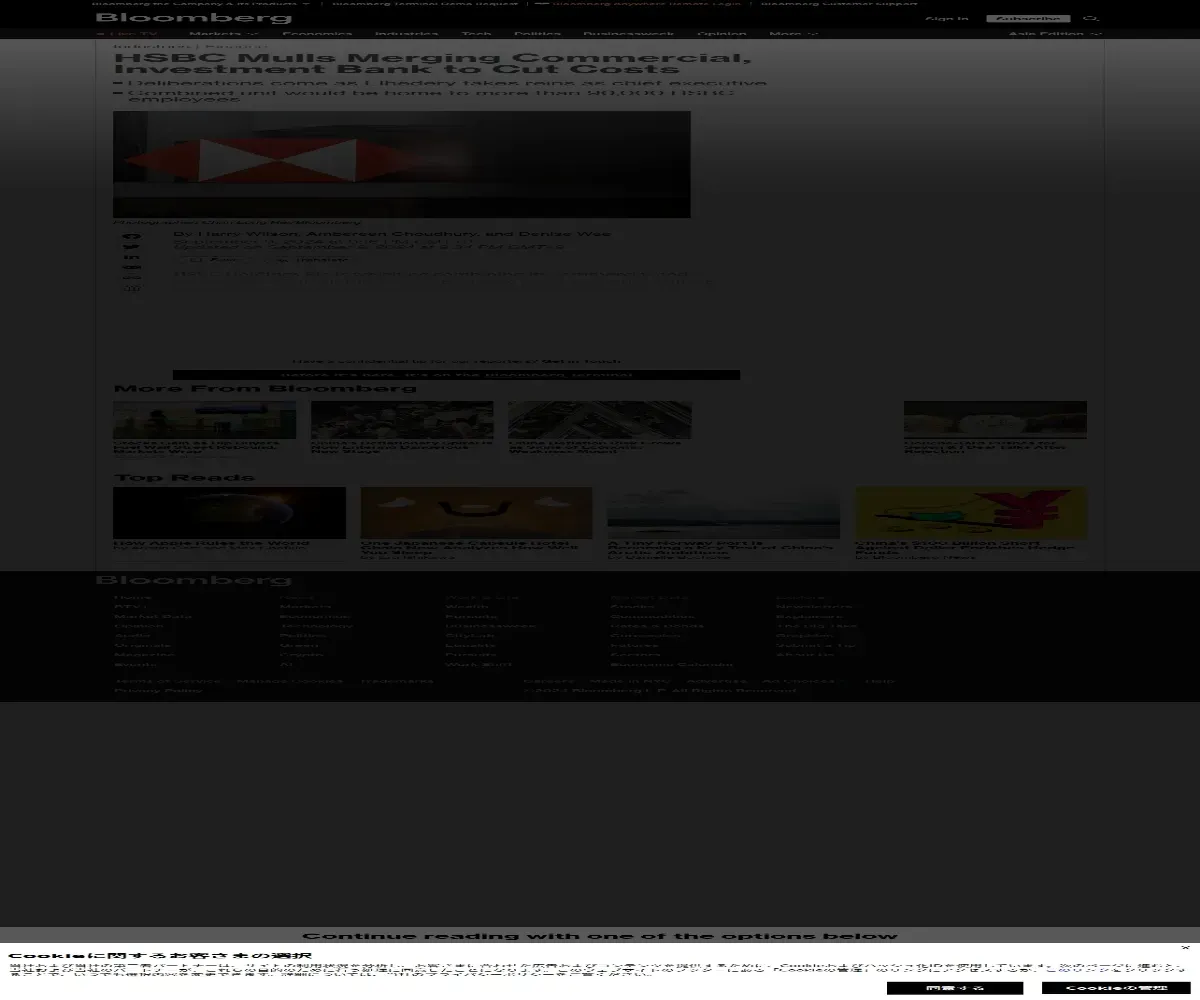Open Ad Choices link in the footer
The width and height of the screenshot is (1200, 1000).
[802, 681]
